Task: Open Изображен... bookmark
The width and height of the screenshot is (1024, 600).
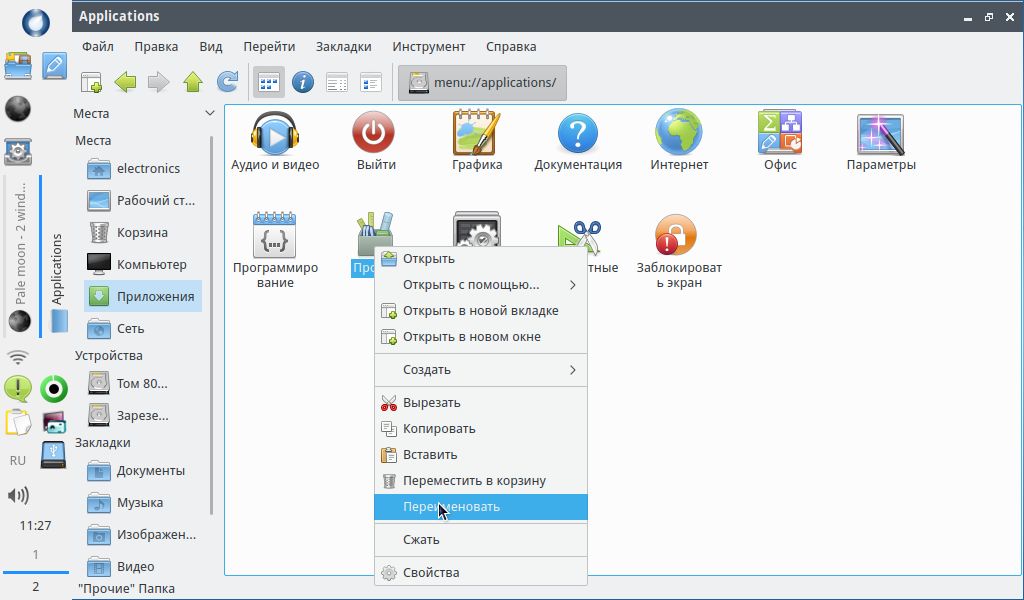Action: [x=143, y=535]
